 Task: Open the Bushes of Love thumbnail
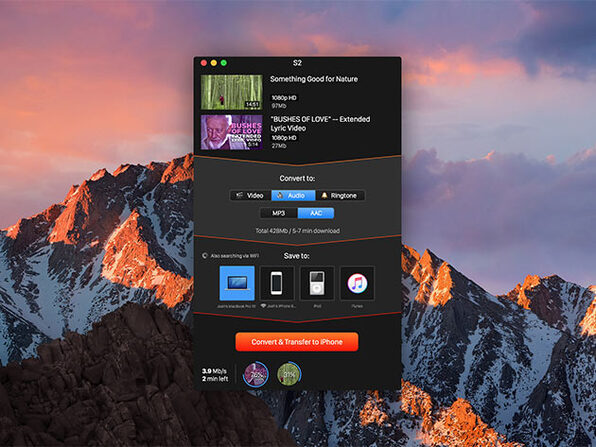[231, 132]
